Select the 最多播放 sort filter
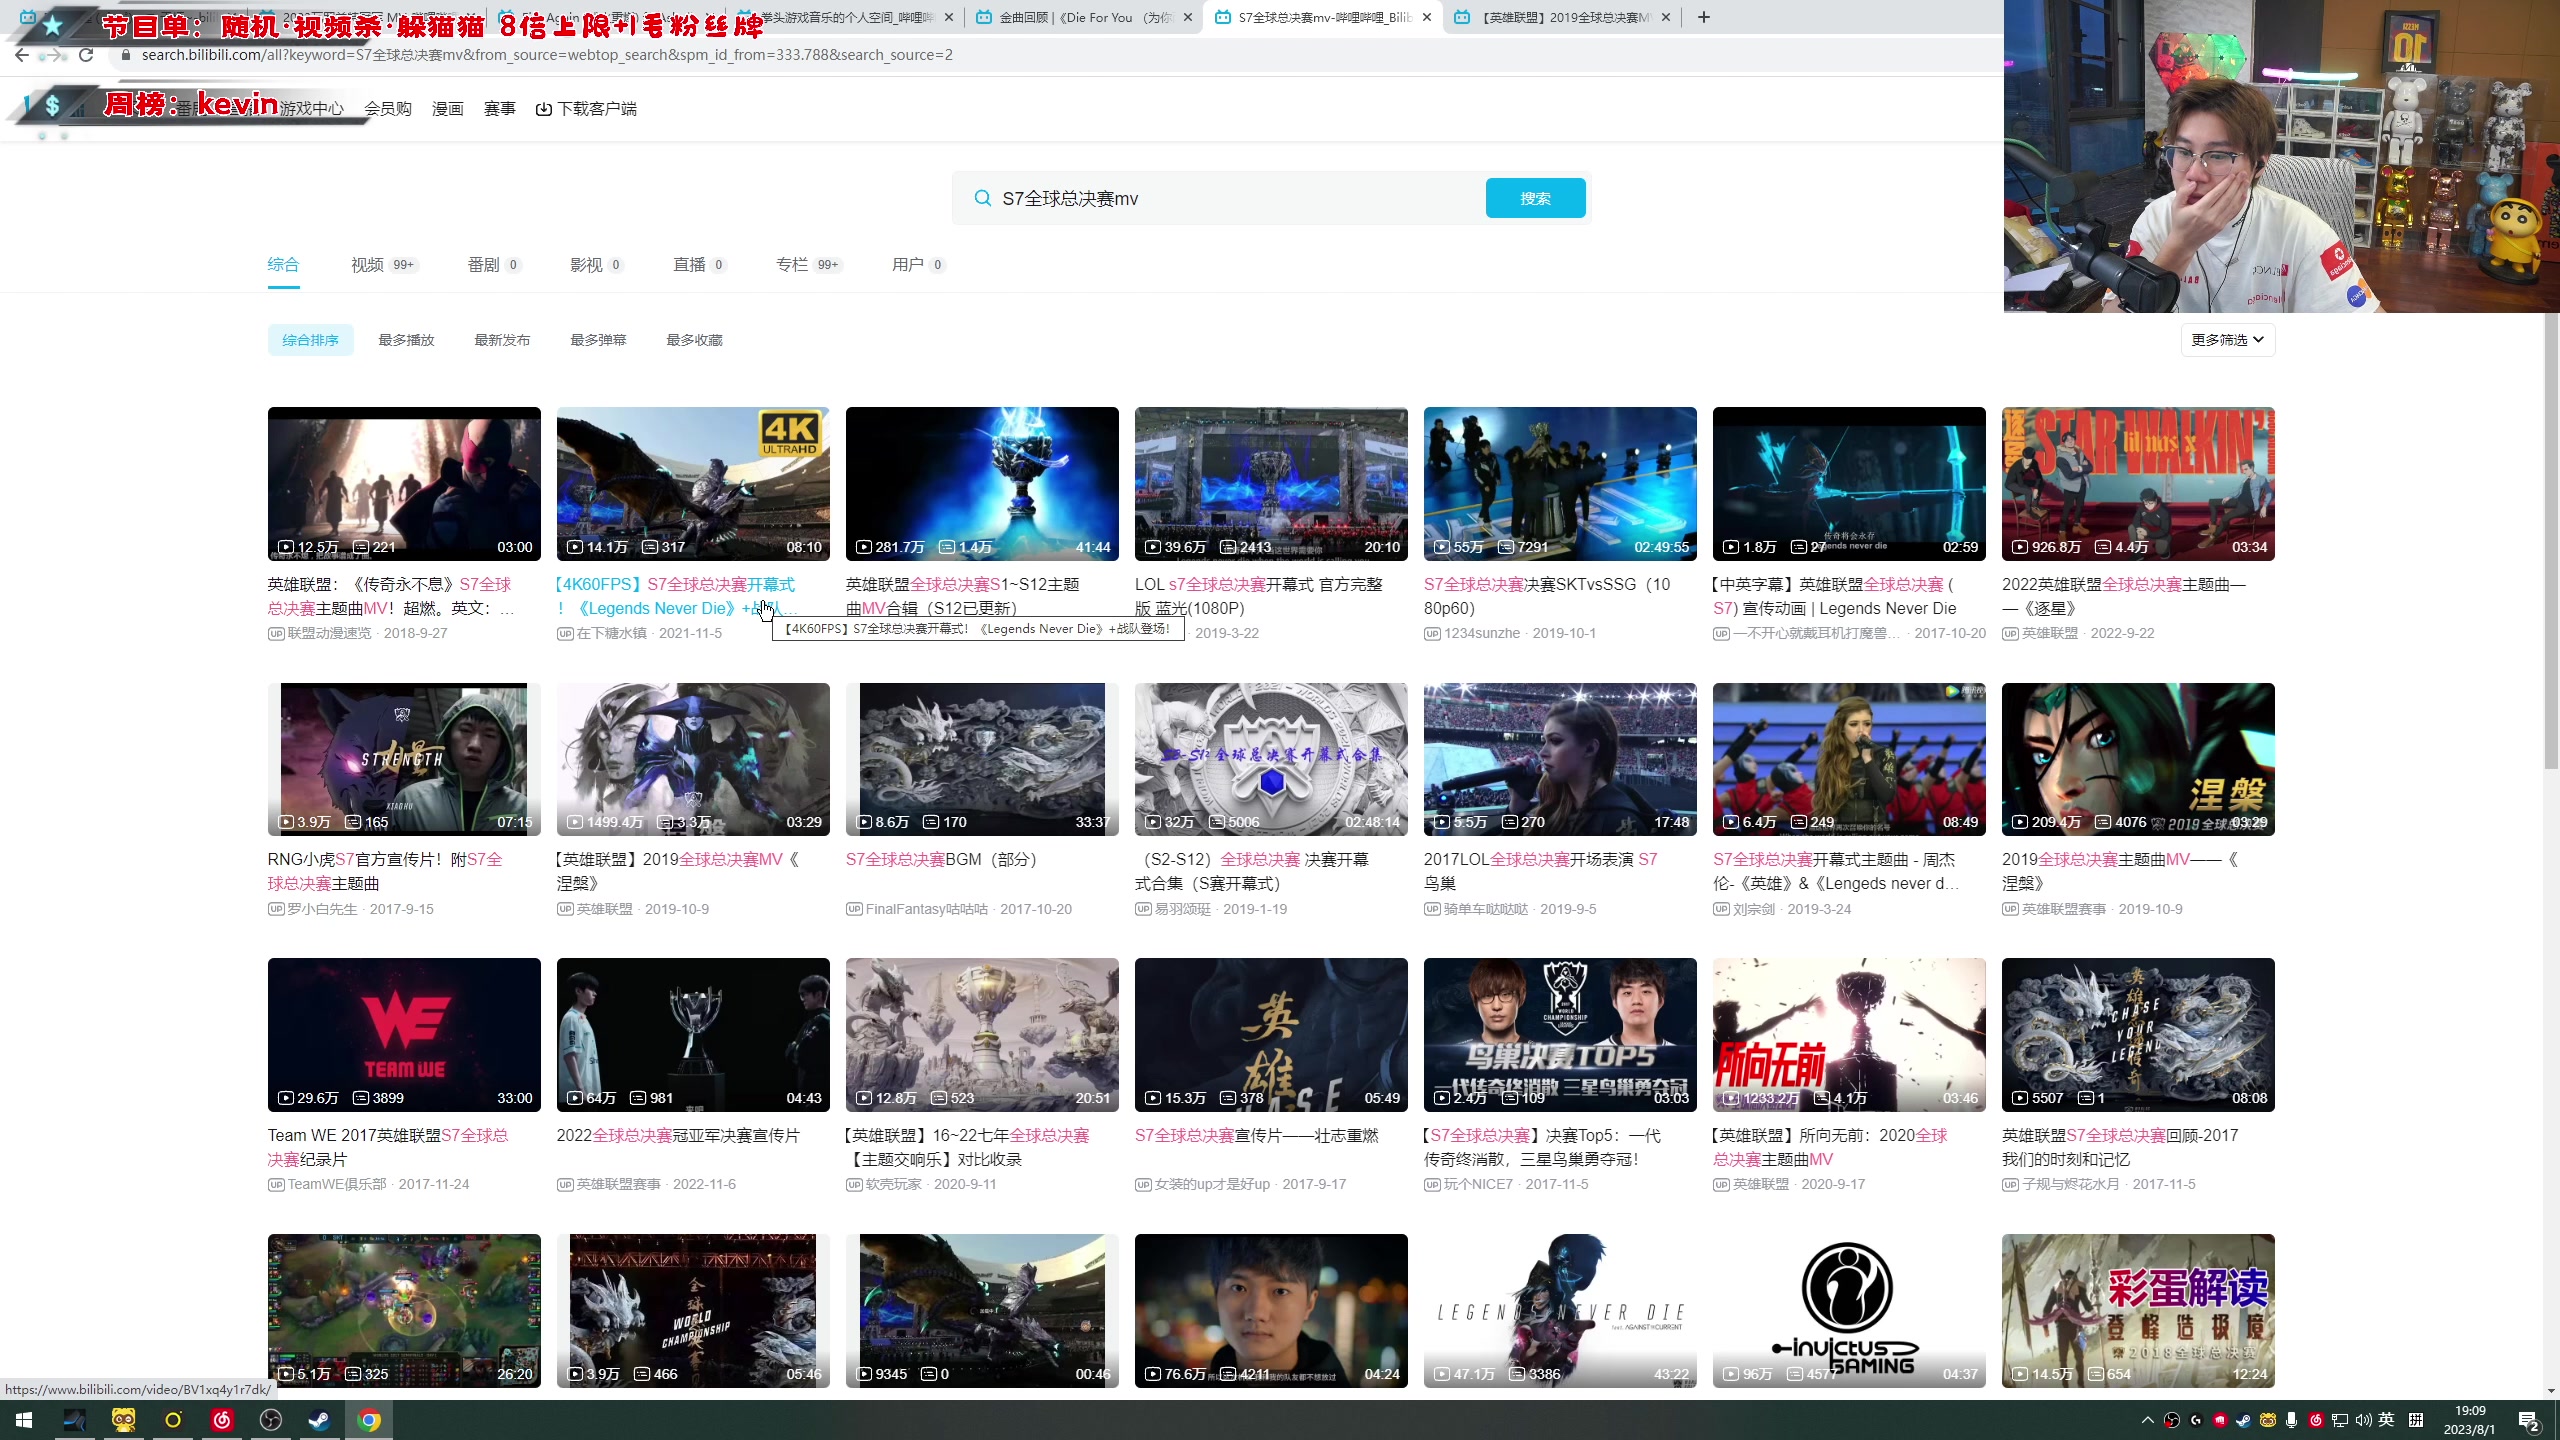Screen dimensions: 2560x1440 click(405, 339)
